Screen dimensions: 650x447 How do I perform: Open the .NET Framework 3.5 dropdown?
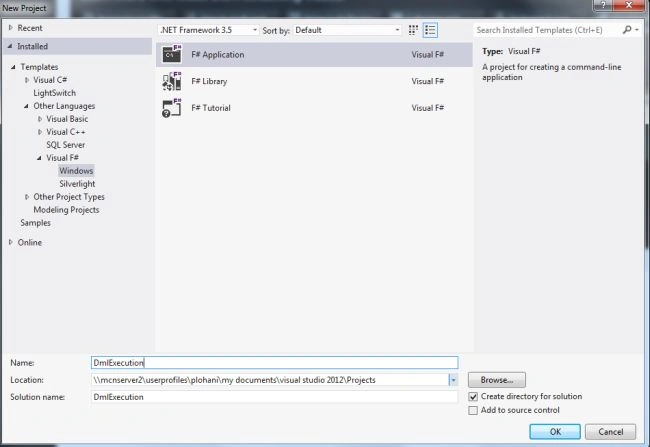coord(208,30)
